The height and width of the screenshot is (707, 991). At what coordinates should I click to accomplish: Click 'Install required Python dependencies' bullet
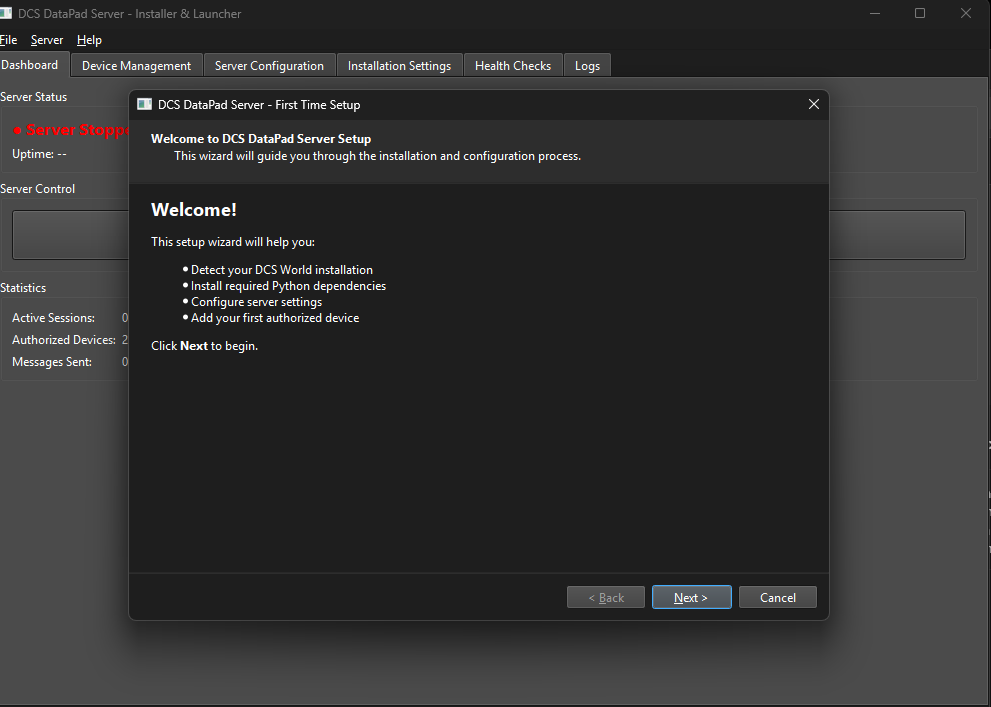point(288,286)
